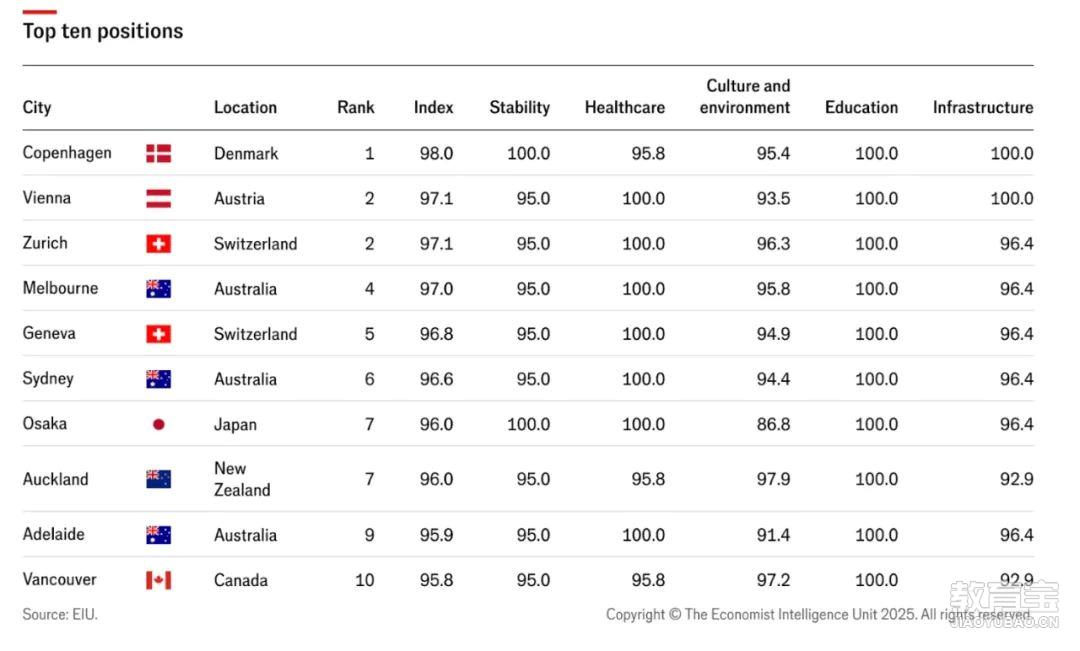Click the Infrastructure column header

point(983,107)
